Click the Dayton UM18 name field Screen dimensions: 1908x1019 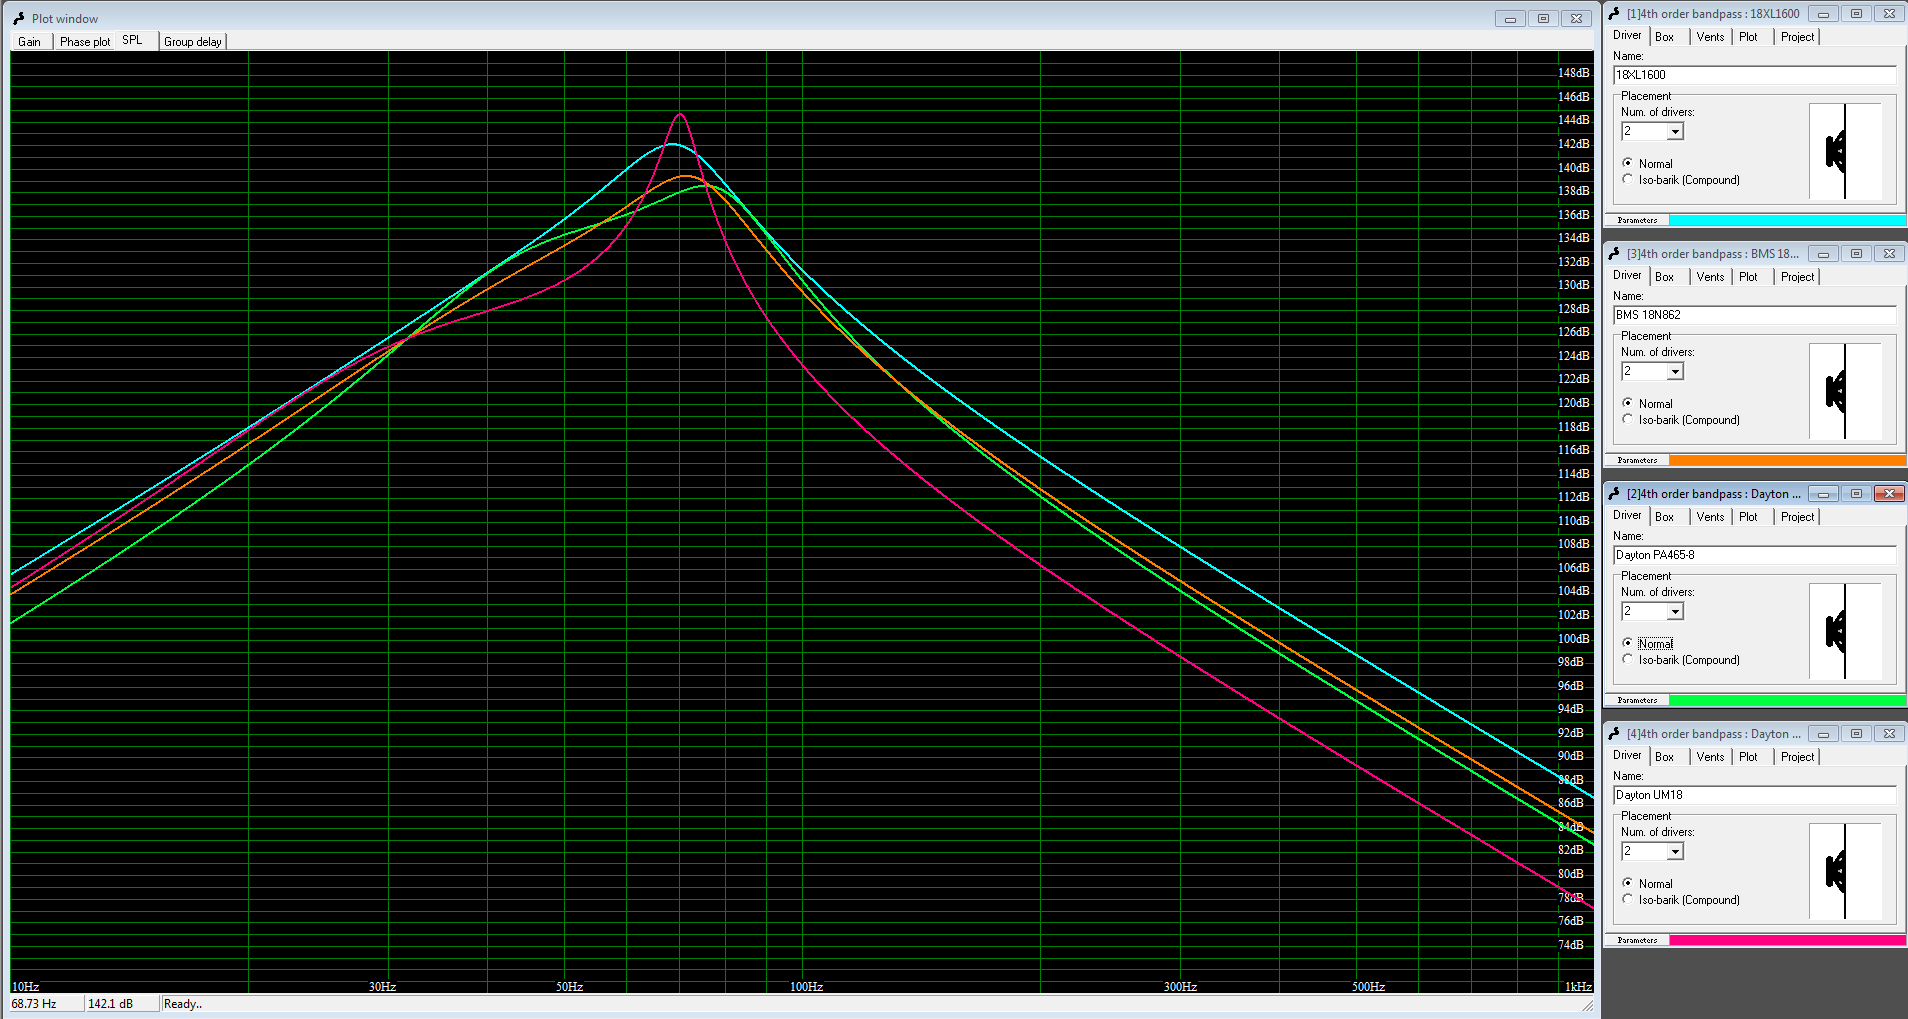coord(1754,795)
